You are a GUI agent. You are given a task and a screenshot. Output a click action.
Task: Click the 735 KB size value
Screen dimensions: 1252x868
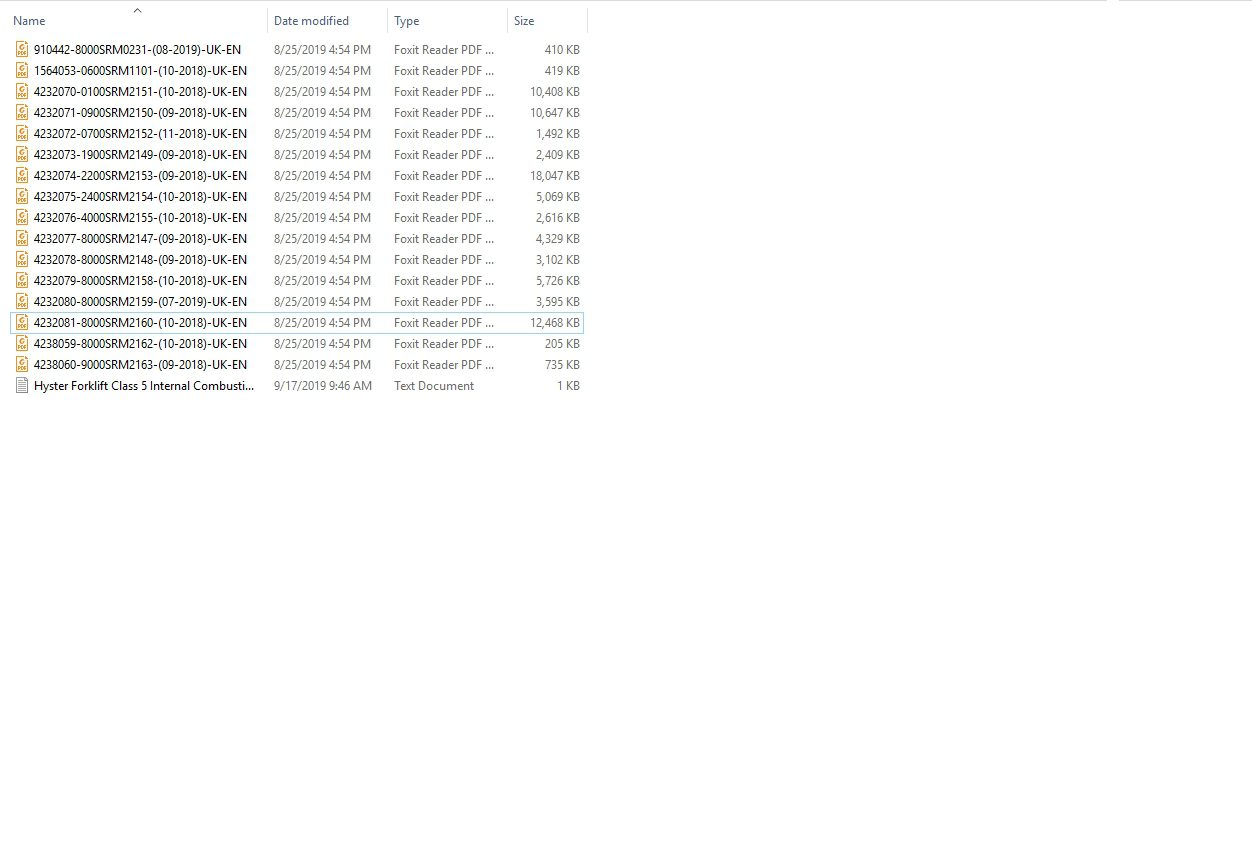562,364
